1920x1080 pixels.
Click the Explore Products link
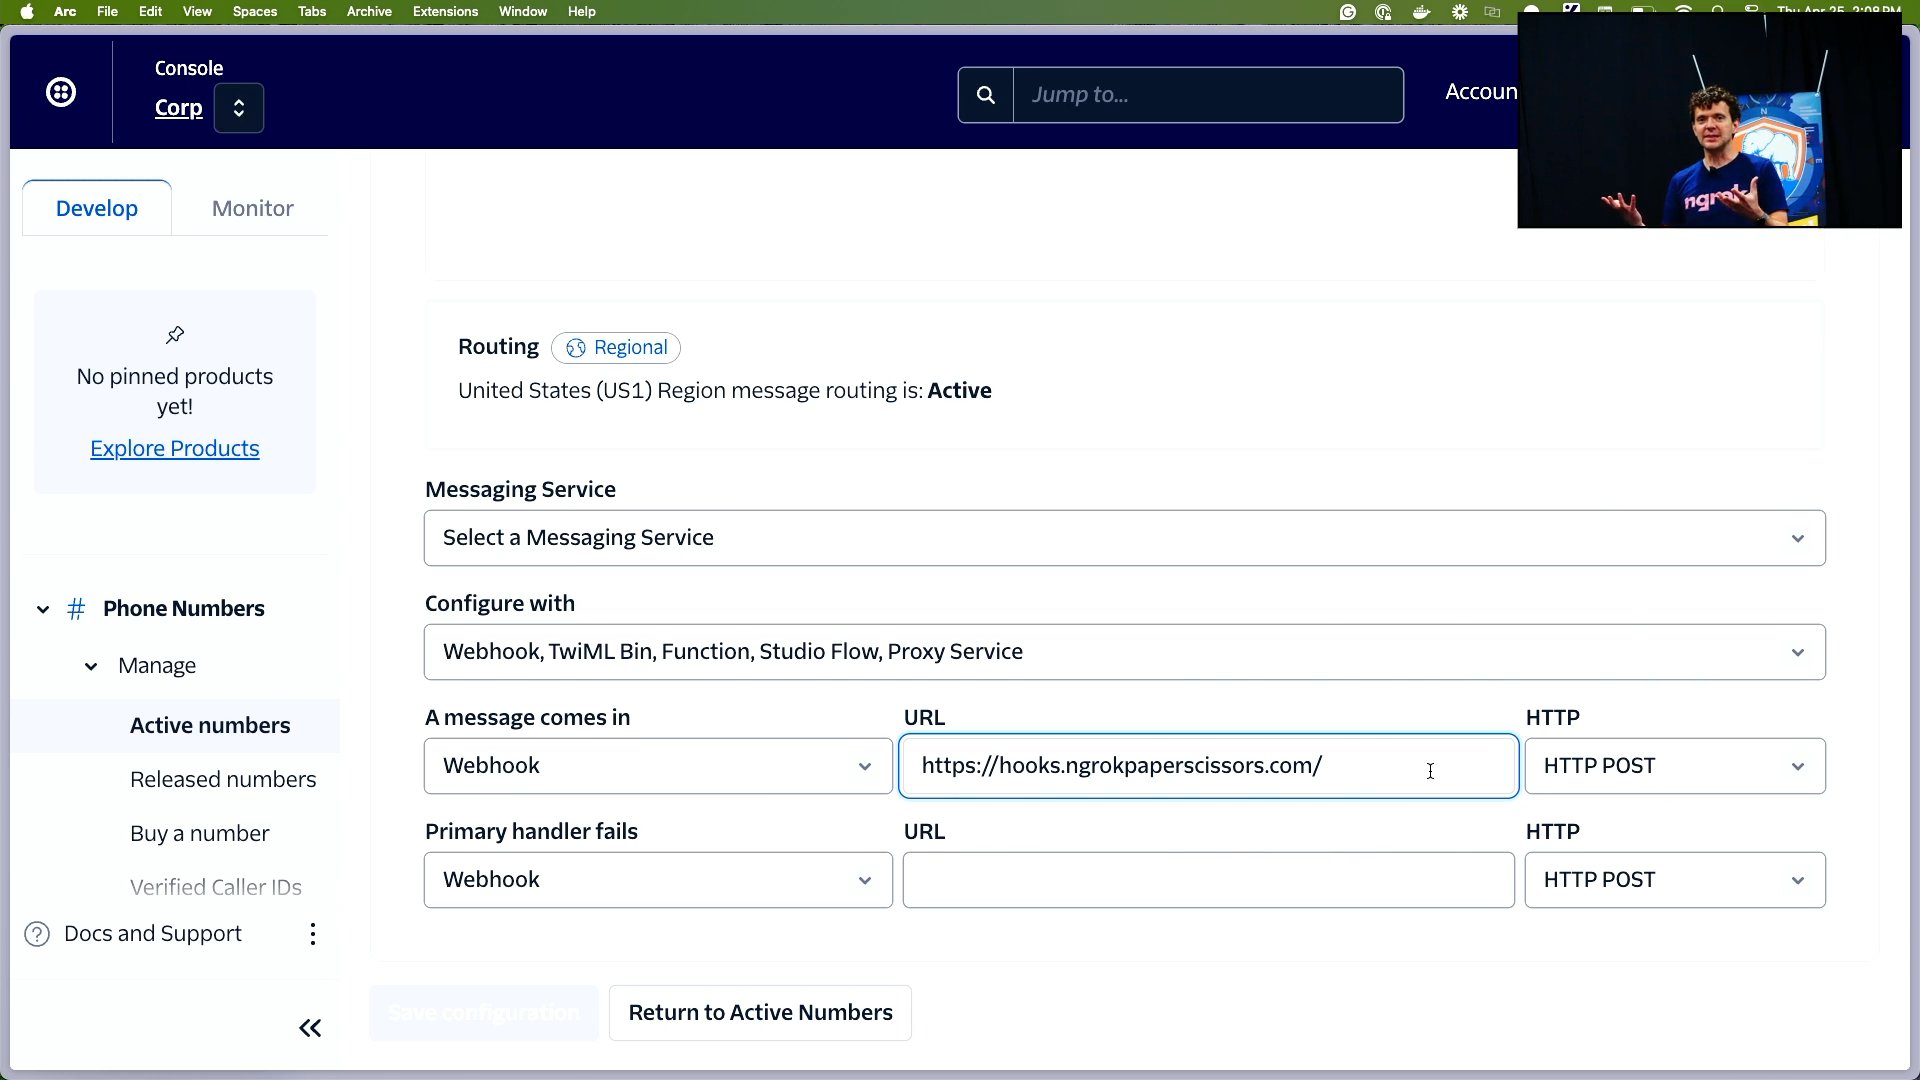point(175,449)
